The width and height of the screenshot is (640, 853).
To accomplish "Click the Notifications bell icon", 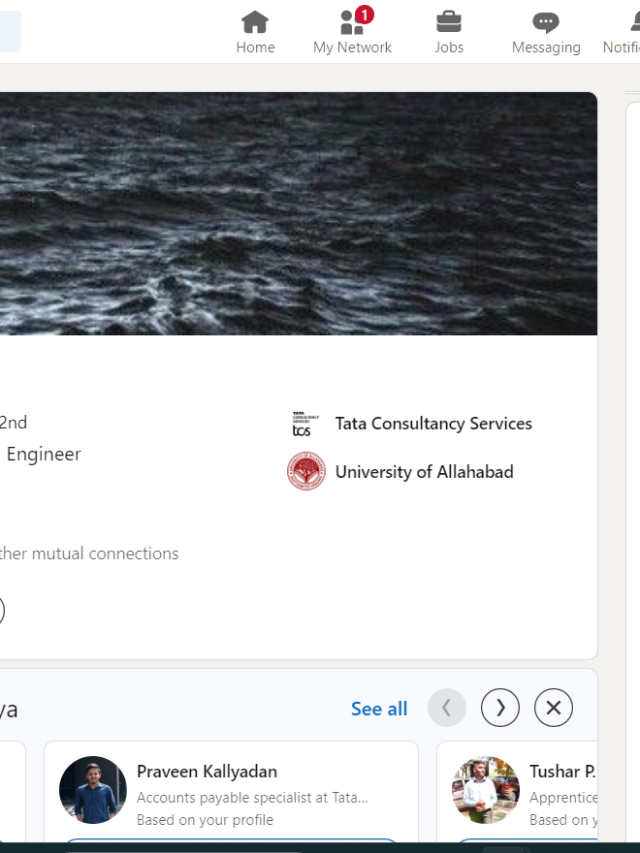I will (x=633, y=22).
